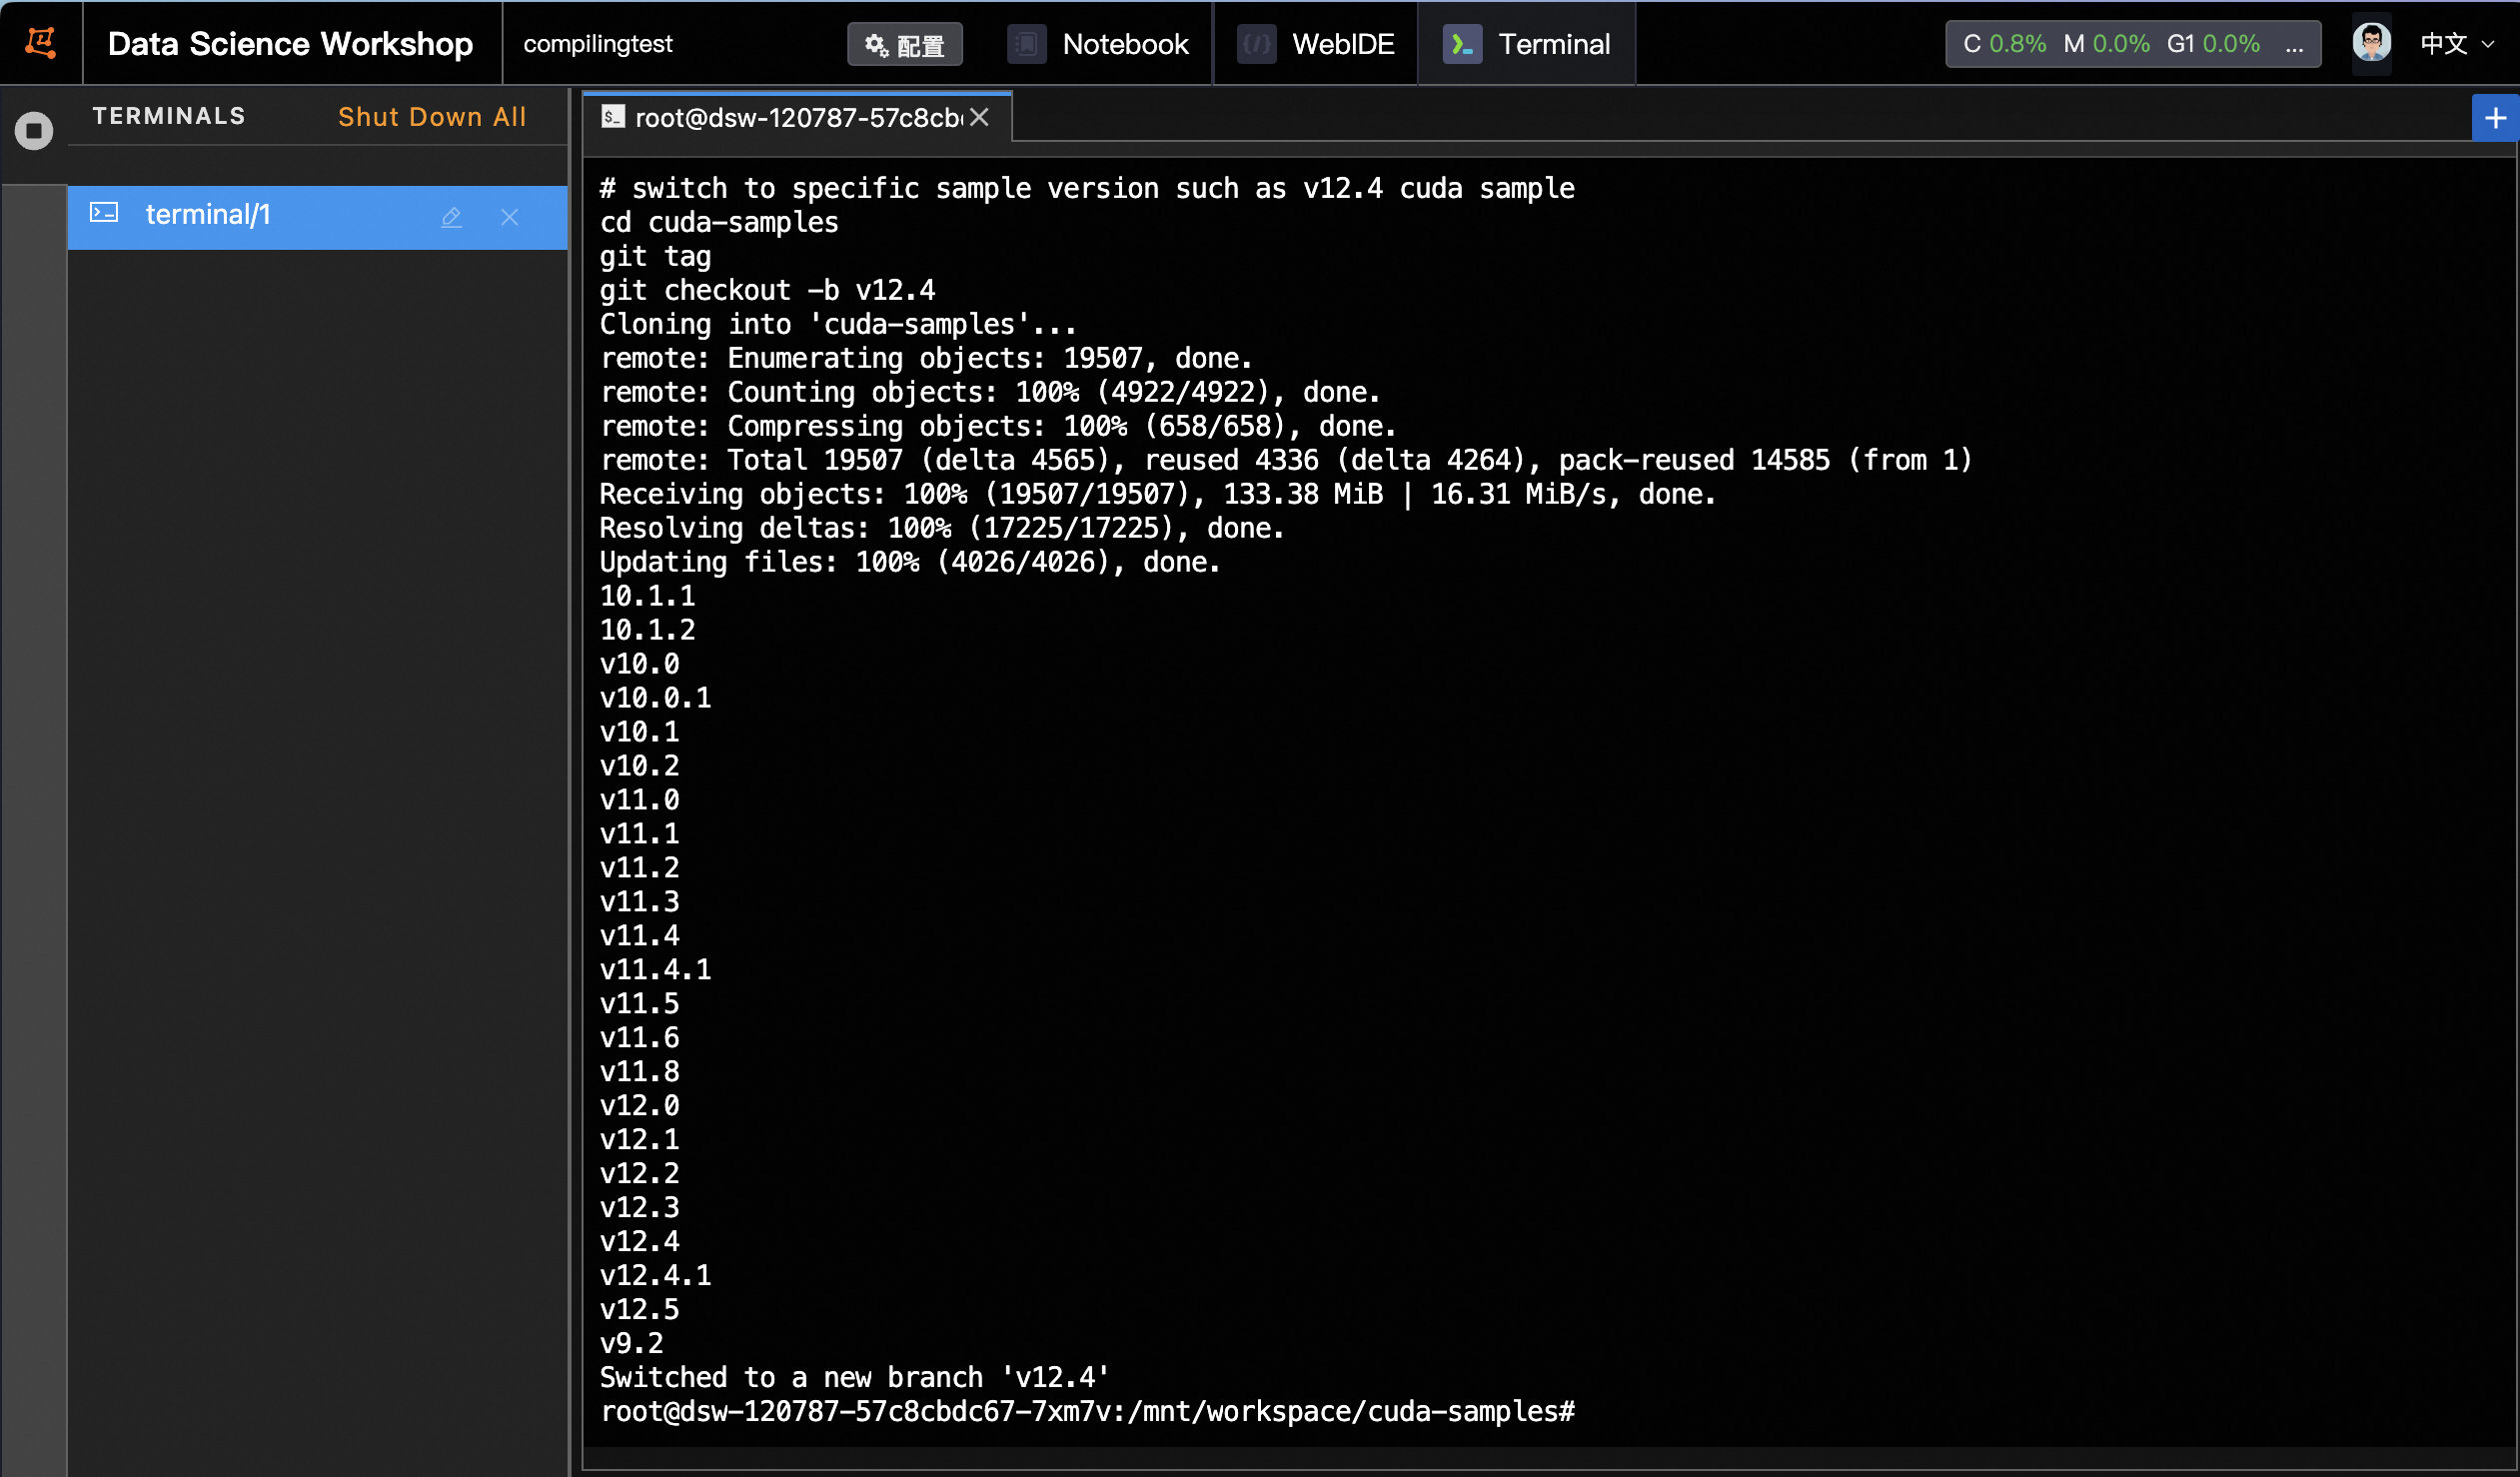The width and height of the screenshot is (2520, 1477).
Task: Click the terminal command prompt line
Action: click(x=1086, y=1411)
